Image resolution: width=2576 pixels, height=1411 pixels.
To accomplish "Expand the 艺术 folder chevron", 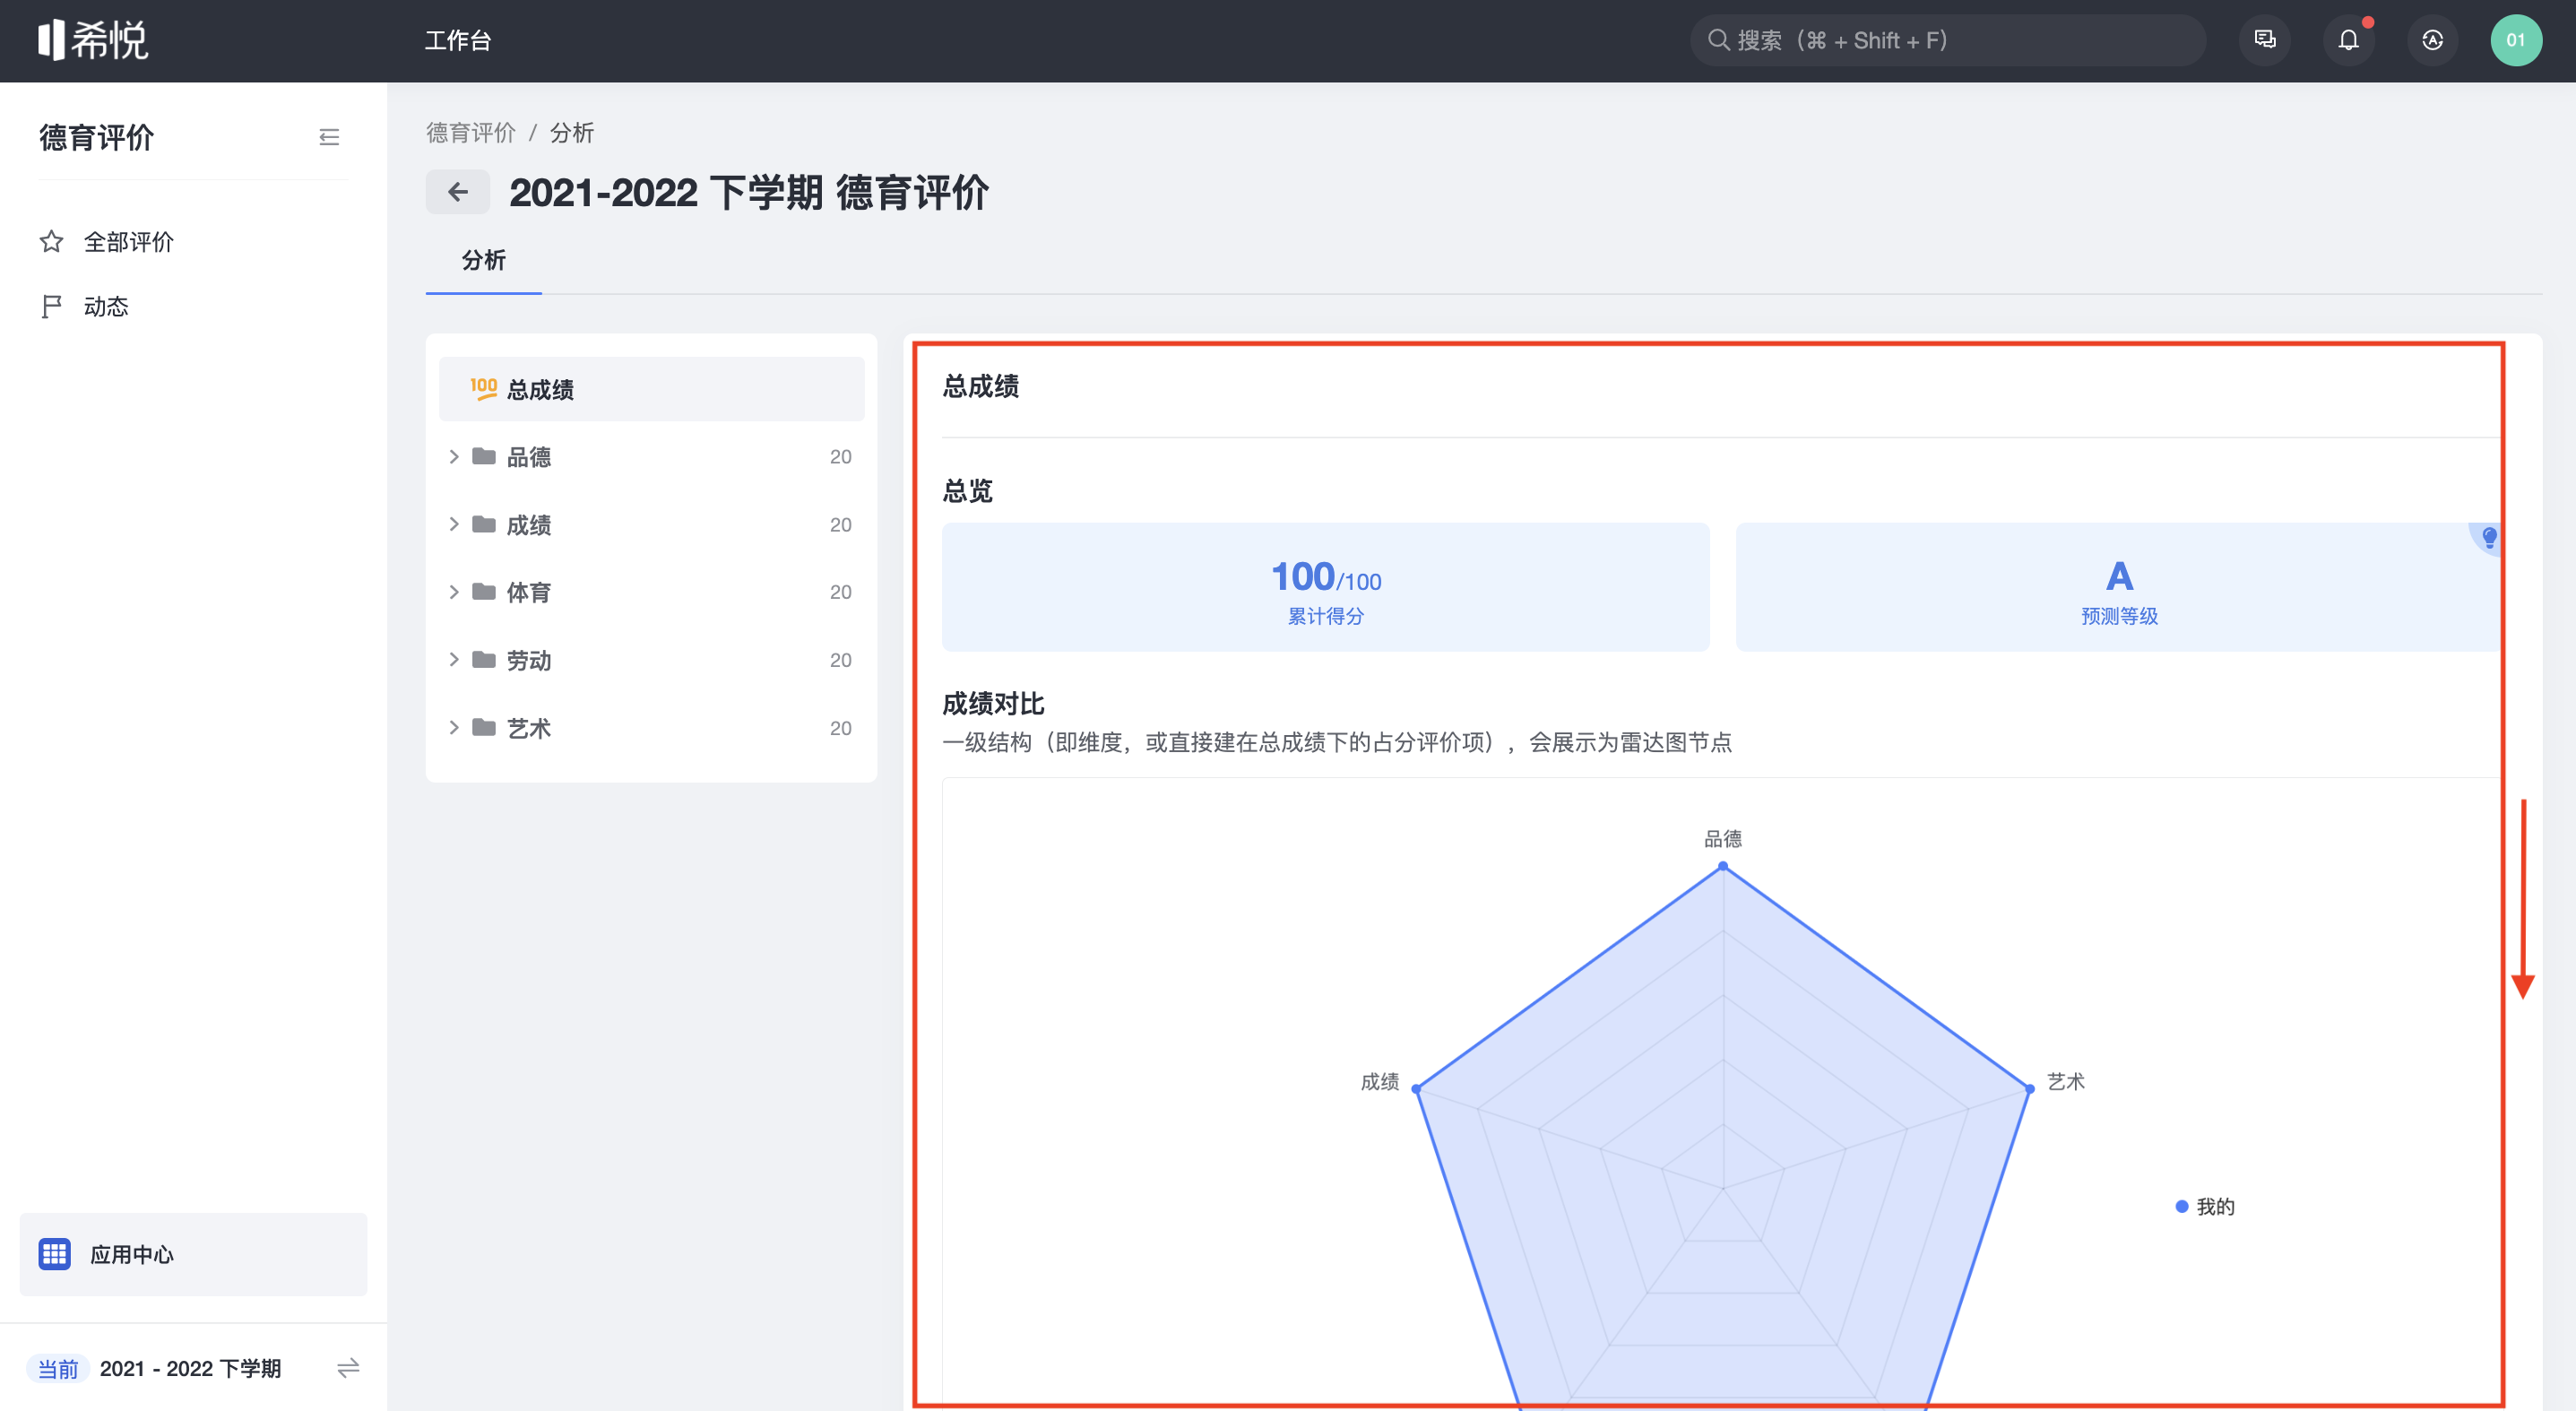I will click(x=454, y=727).
